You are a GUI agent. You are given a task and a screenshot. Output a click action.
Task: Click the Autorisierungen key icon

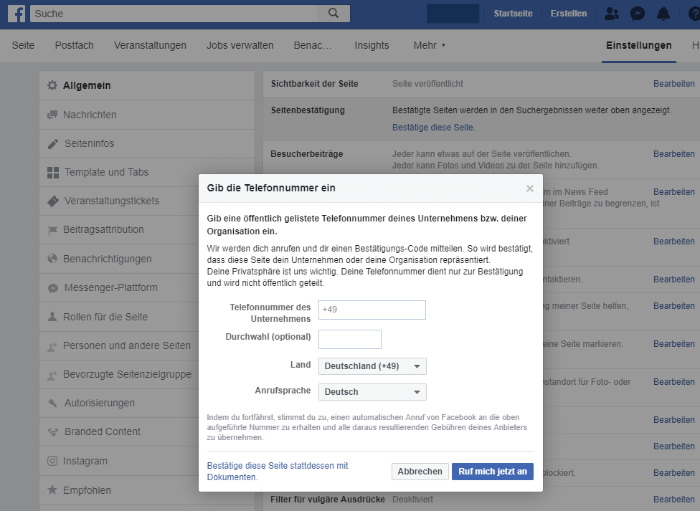[x=53, y=403]
